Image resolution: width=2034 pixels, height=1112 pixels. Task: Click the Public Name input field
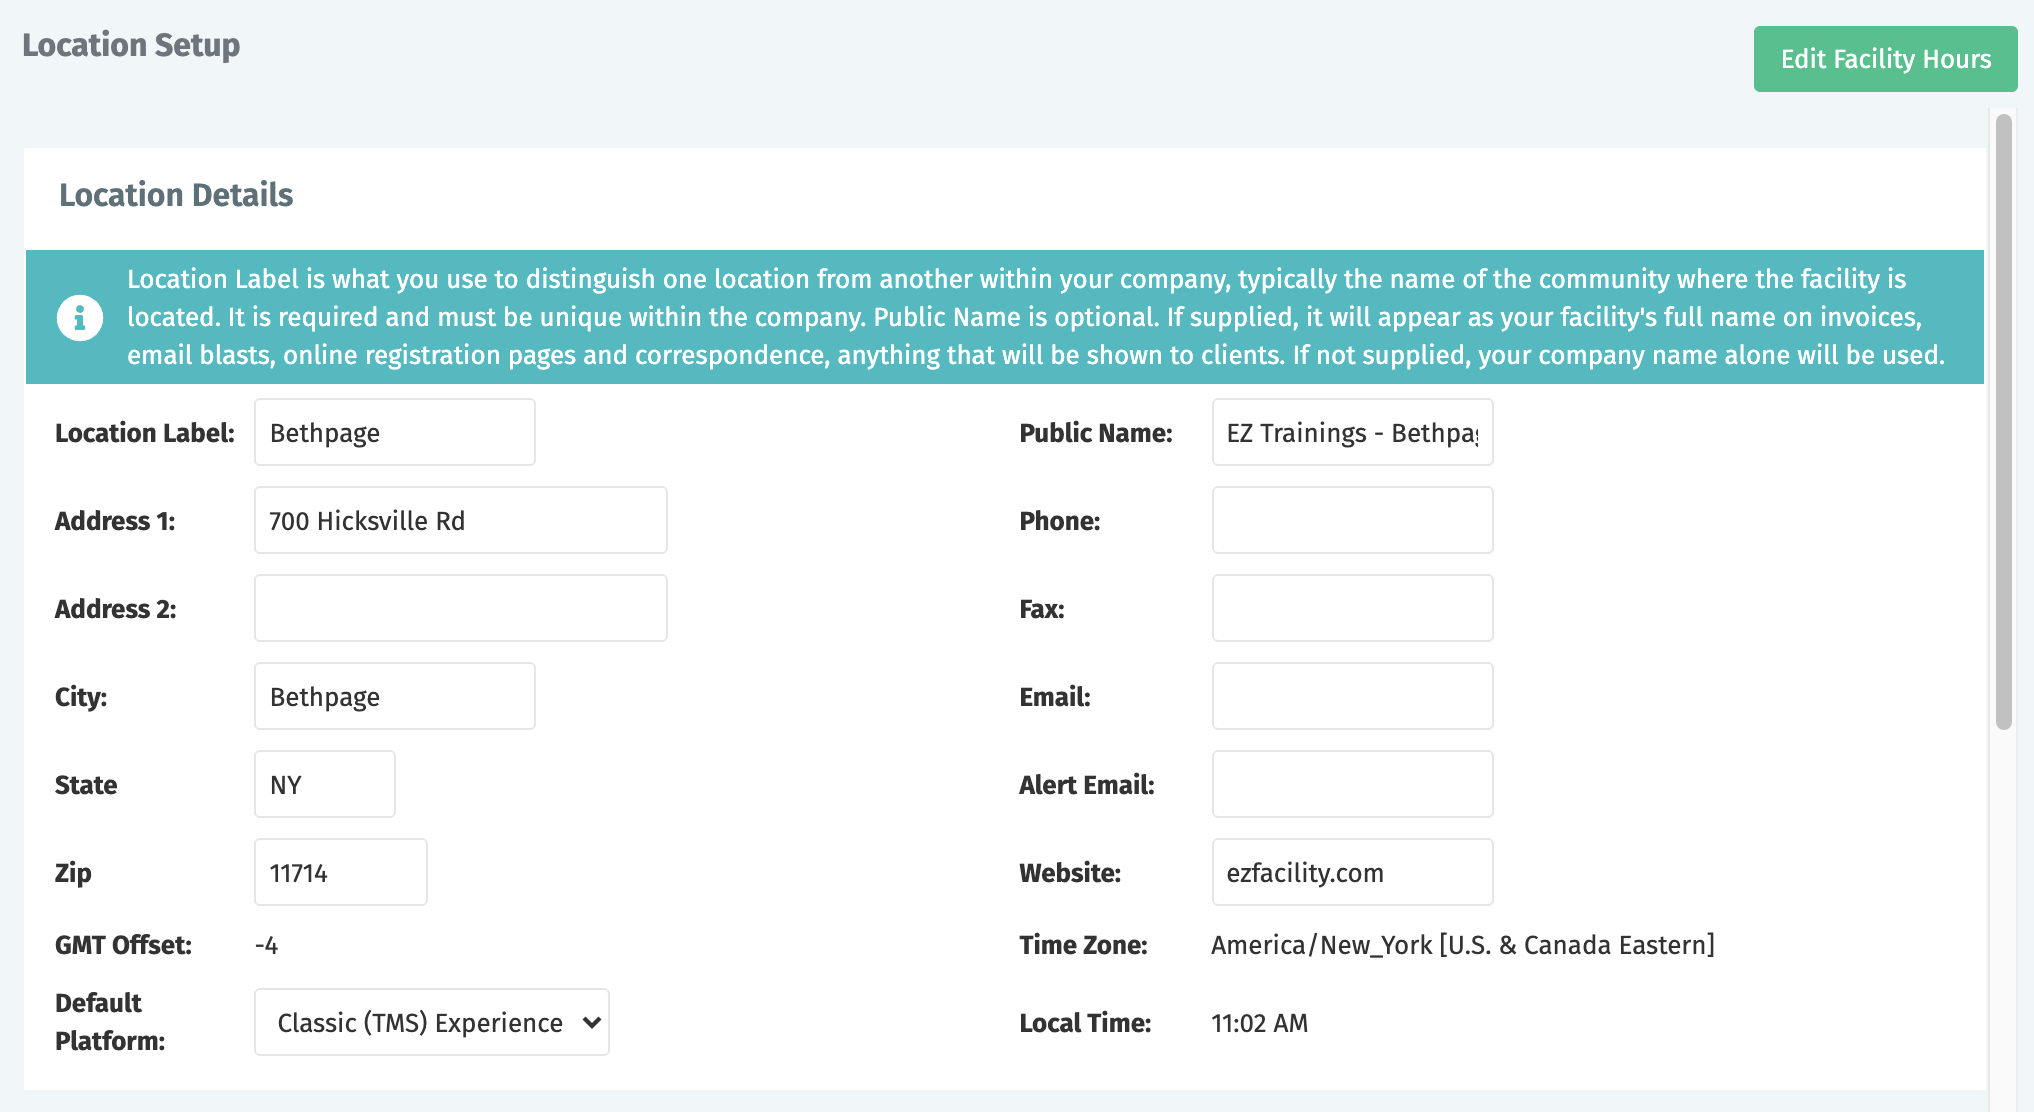1352,432
